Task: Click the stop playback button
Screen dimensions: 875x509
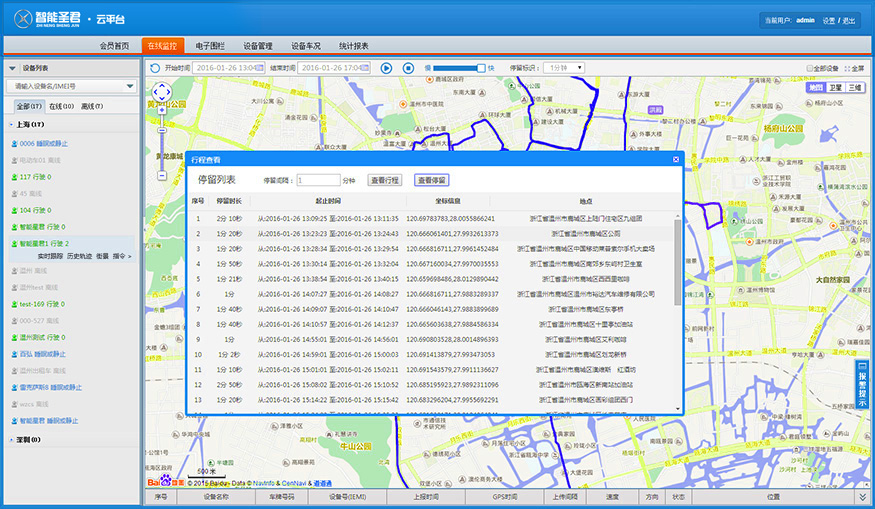Action: (x=408, y=68)
